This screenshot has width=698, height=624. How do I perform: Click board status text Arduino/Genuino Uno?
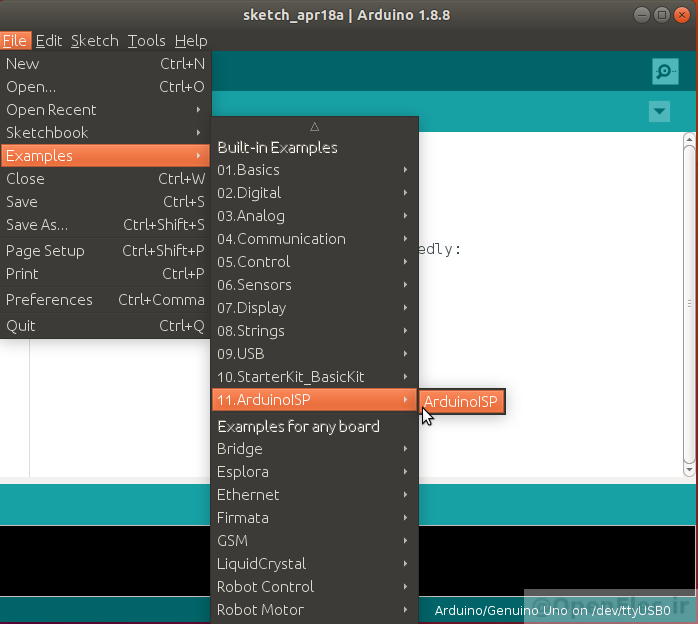click(x=552, y=611)
